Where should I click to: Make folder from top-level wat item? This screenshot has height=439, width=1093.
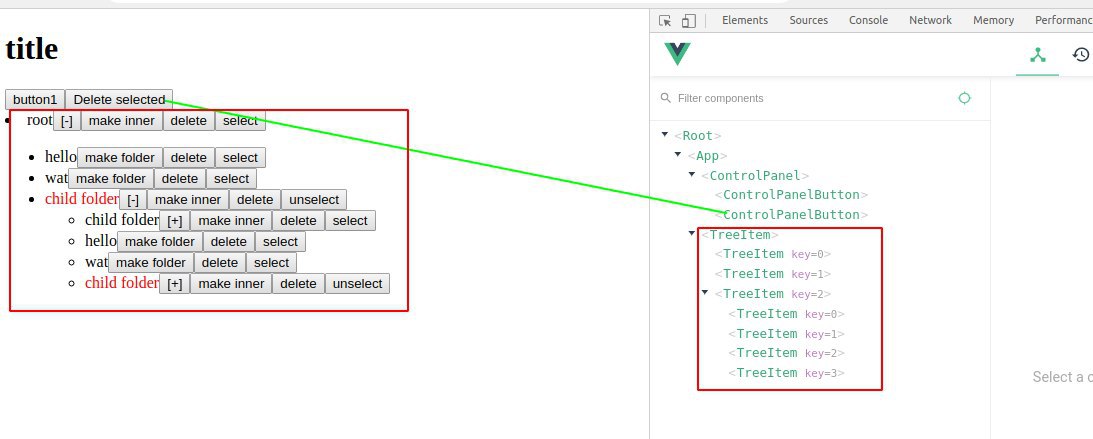(111, 178)
